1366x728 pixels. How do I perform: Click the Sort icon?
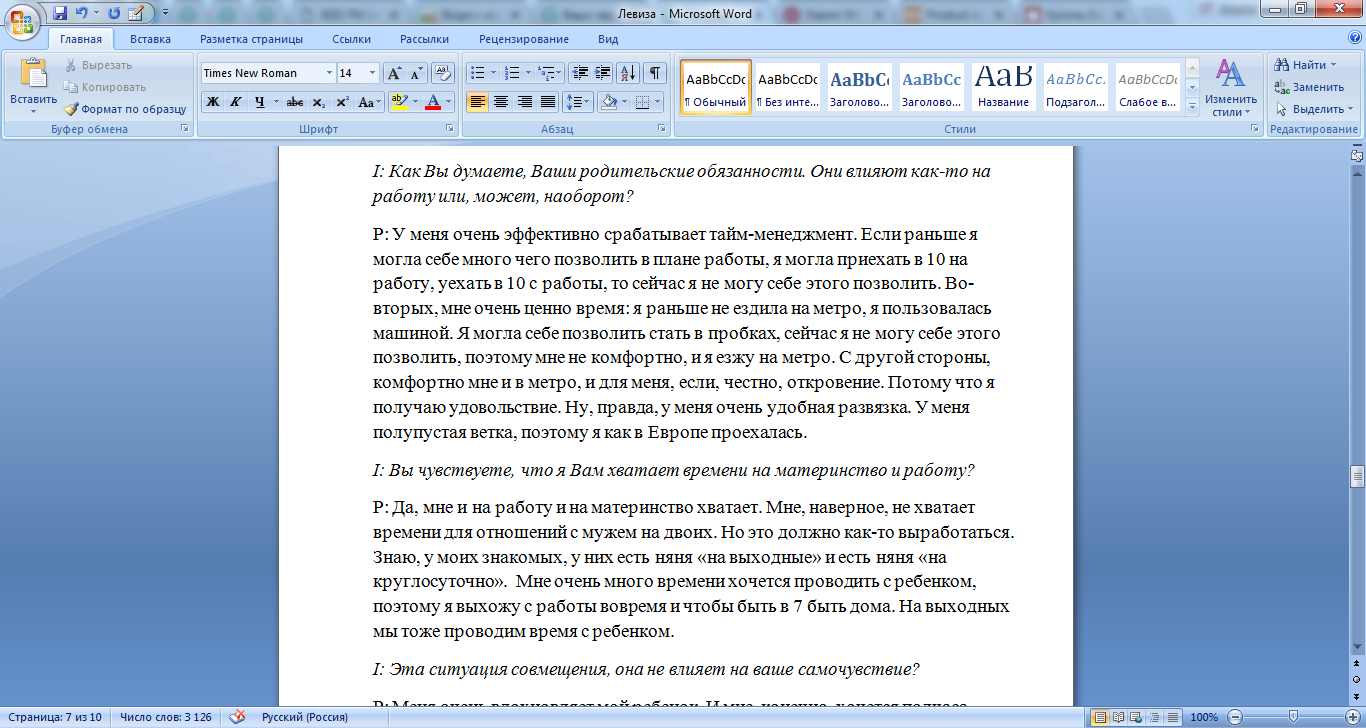tap(628, 73)
